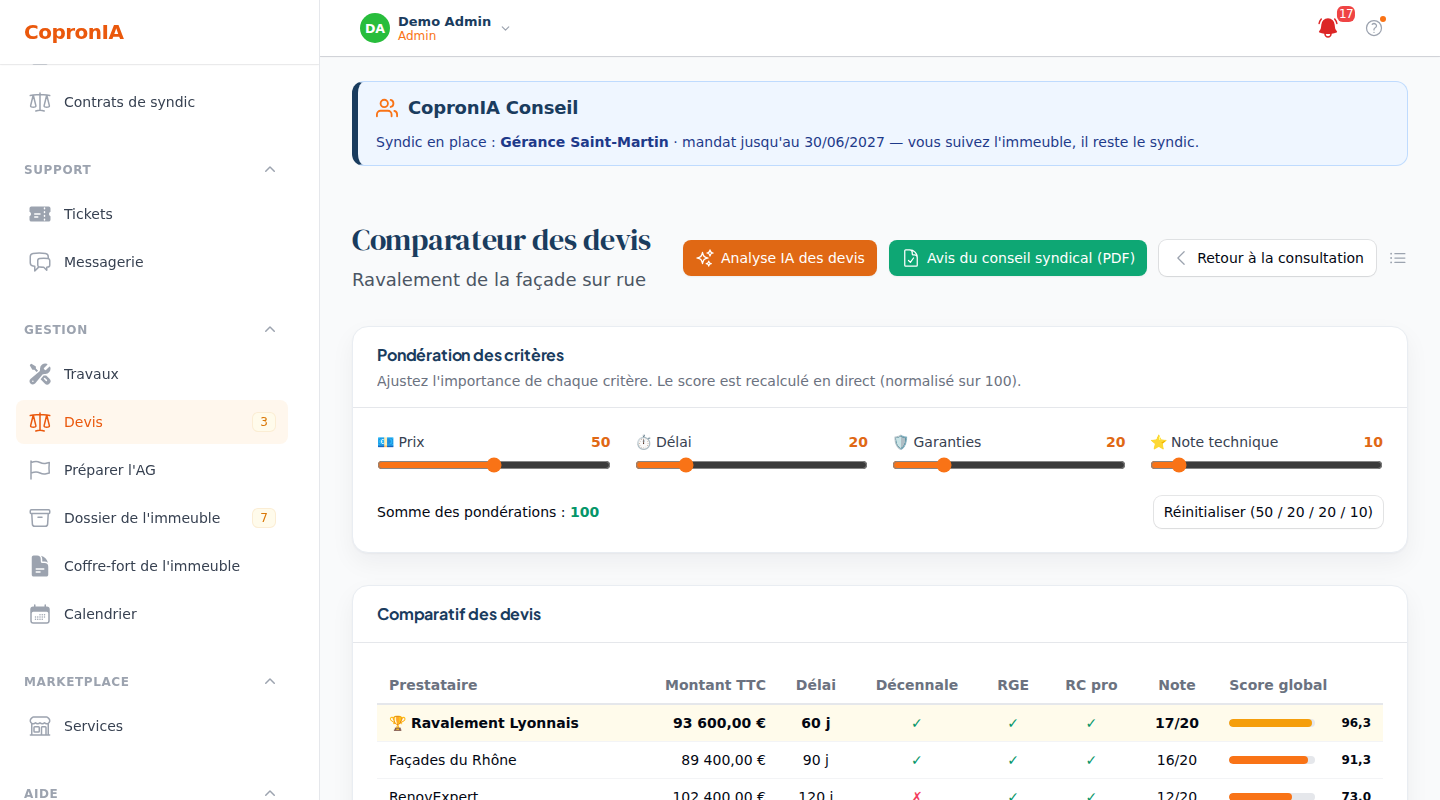Collapse the AIDE sidebar section

tap(270, 793)
